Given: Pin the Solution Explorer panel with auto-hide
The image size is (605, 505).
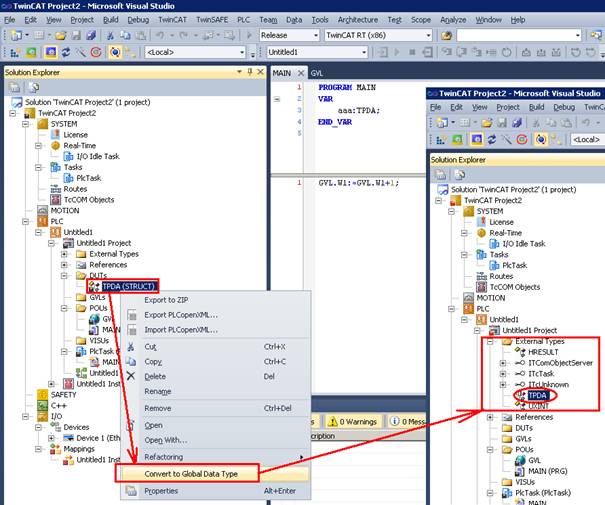Looking at the screenshot, I should (x=249, y=72).
